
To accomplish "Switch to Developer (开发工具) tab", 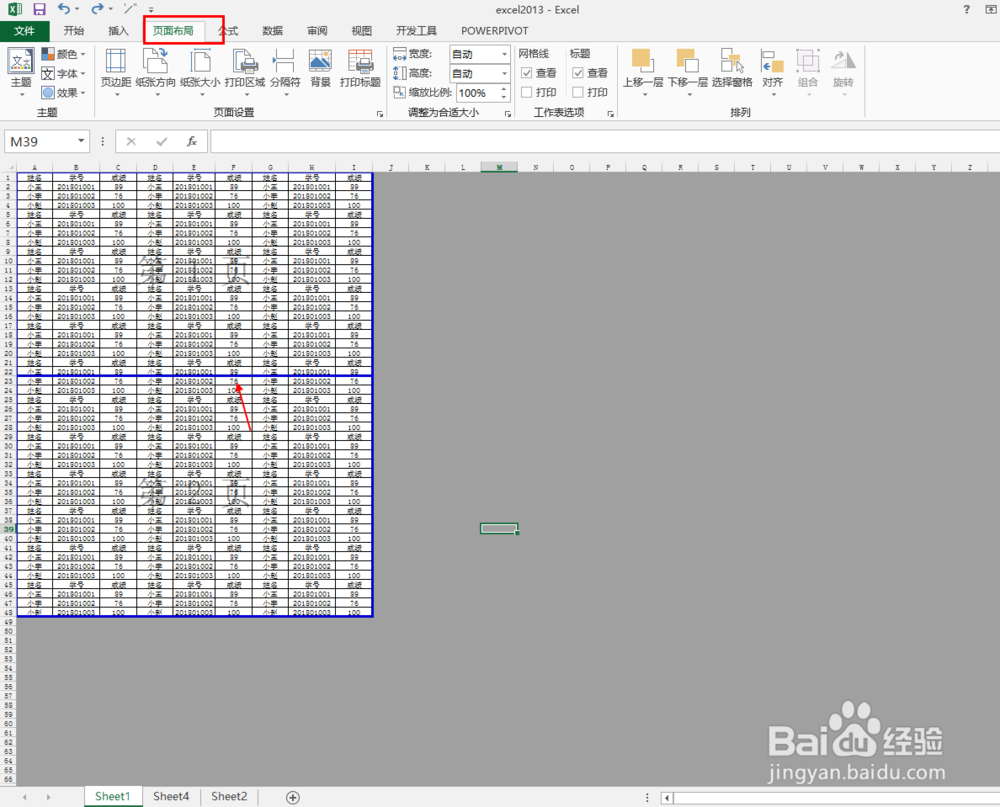I will 416,31.
